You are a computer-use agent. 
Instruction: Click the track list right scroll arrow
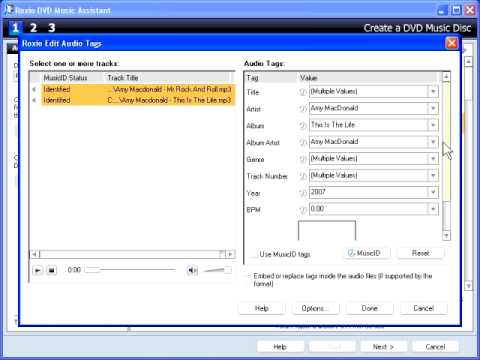tap(230, 254)
